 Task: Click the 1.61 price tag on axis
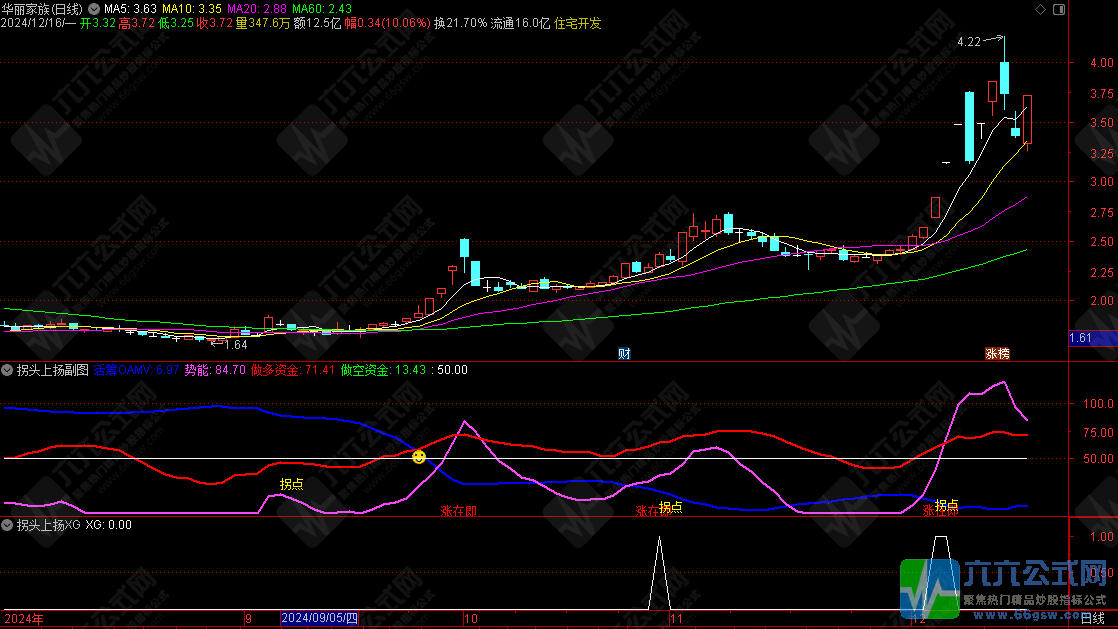[x=1080, y=338]
